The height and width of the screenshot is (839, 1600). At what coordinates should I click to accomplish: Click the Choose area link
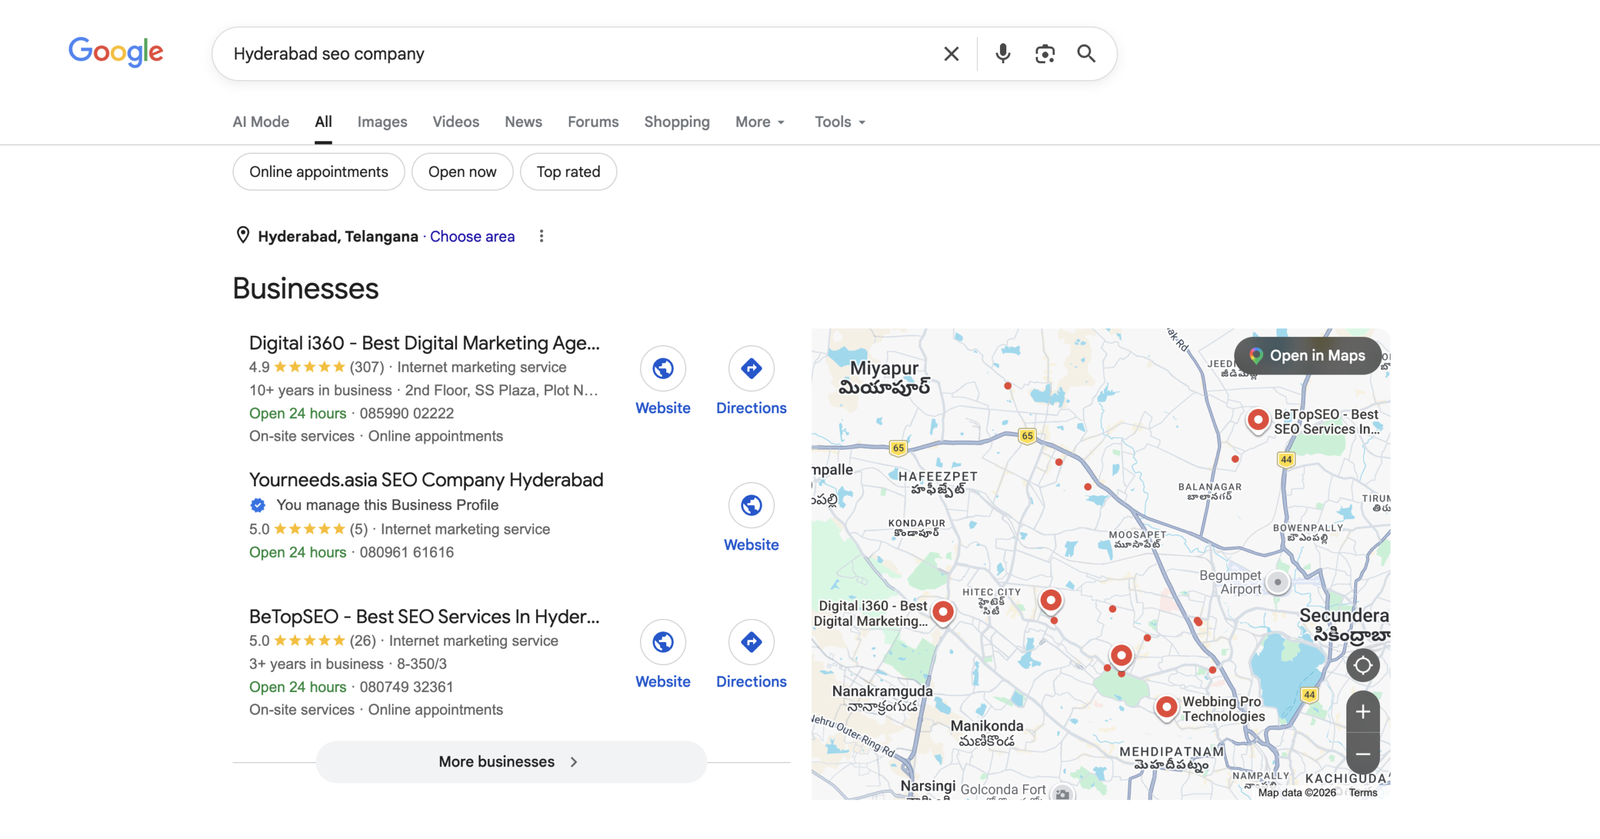pos(472,236)
